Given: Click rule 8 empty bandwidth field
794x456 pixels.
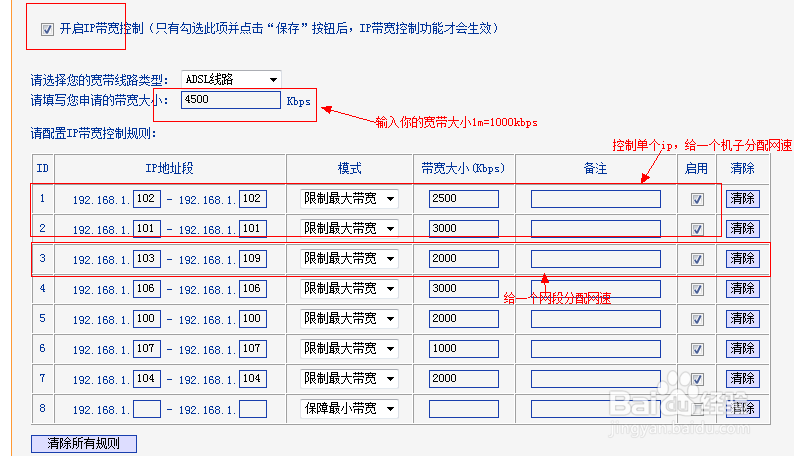Looking at the screenshot, I should click(463, 409).
